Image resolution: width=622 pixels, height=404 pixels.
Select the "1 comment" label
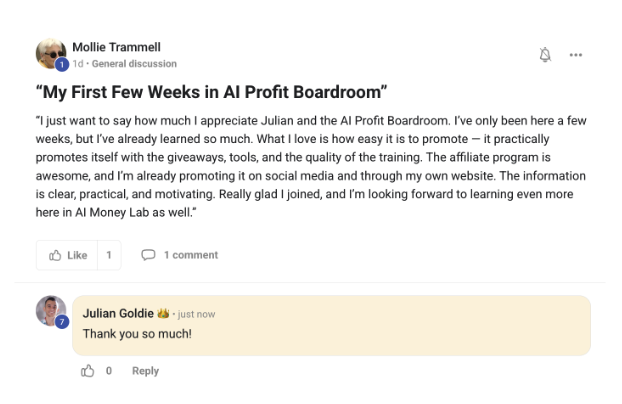[191, 255]
